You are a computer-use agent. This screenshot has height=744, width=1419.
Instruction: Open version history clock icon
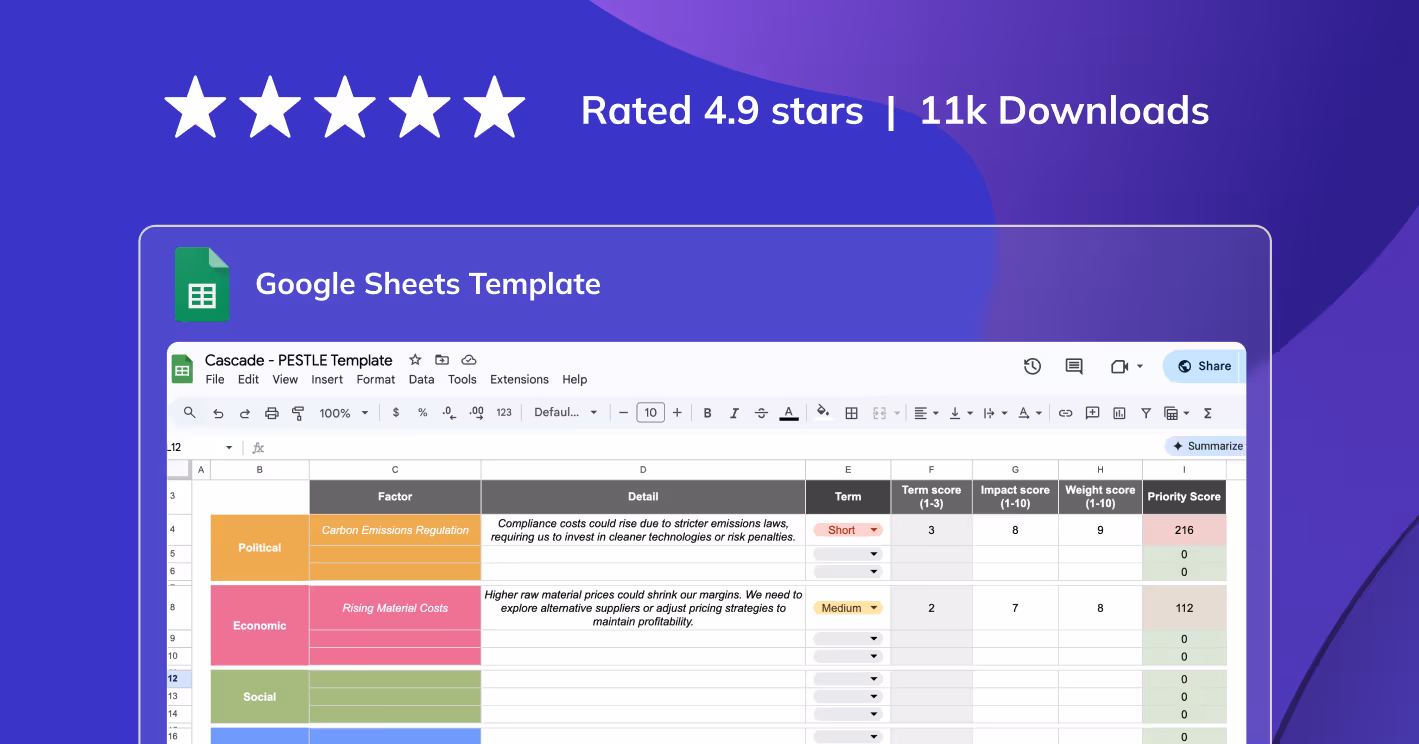coord(1033,366)
